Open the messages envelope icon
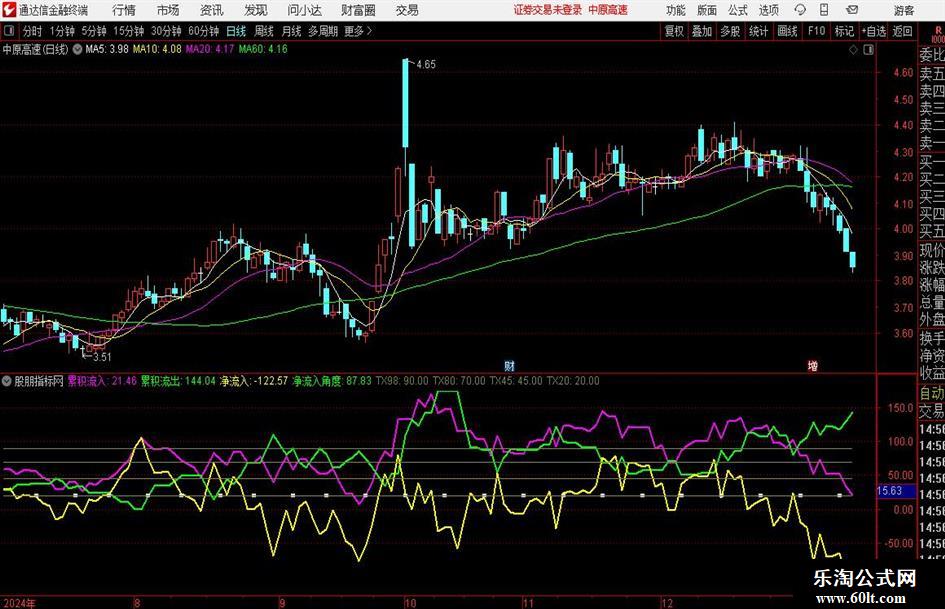The height and width of the screenshot is (609, 945). (852, 10)
